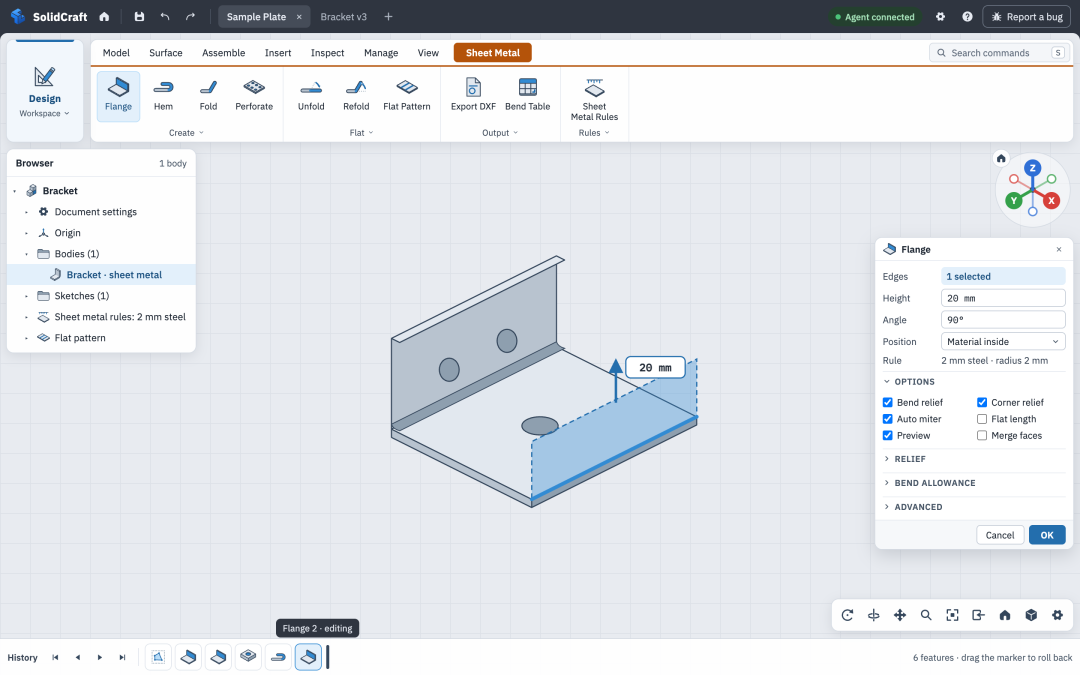Activate the Perforate tool
1080x675 pixels.
(254, 96)
